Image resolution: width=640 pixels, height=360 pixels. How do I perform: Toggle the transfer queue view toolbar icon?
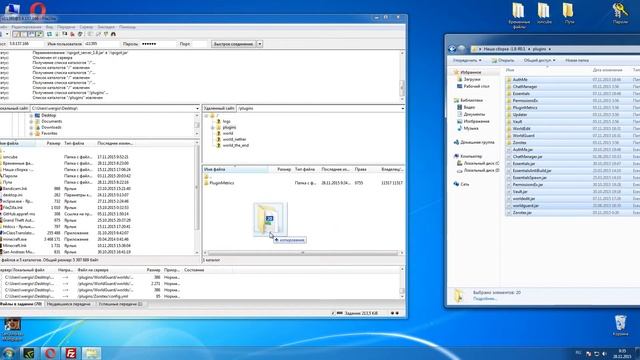[40, 34]
